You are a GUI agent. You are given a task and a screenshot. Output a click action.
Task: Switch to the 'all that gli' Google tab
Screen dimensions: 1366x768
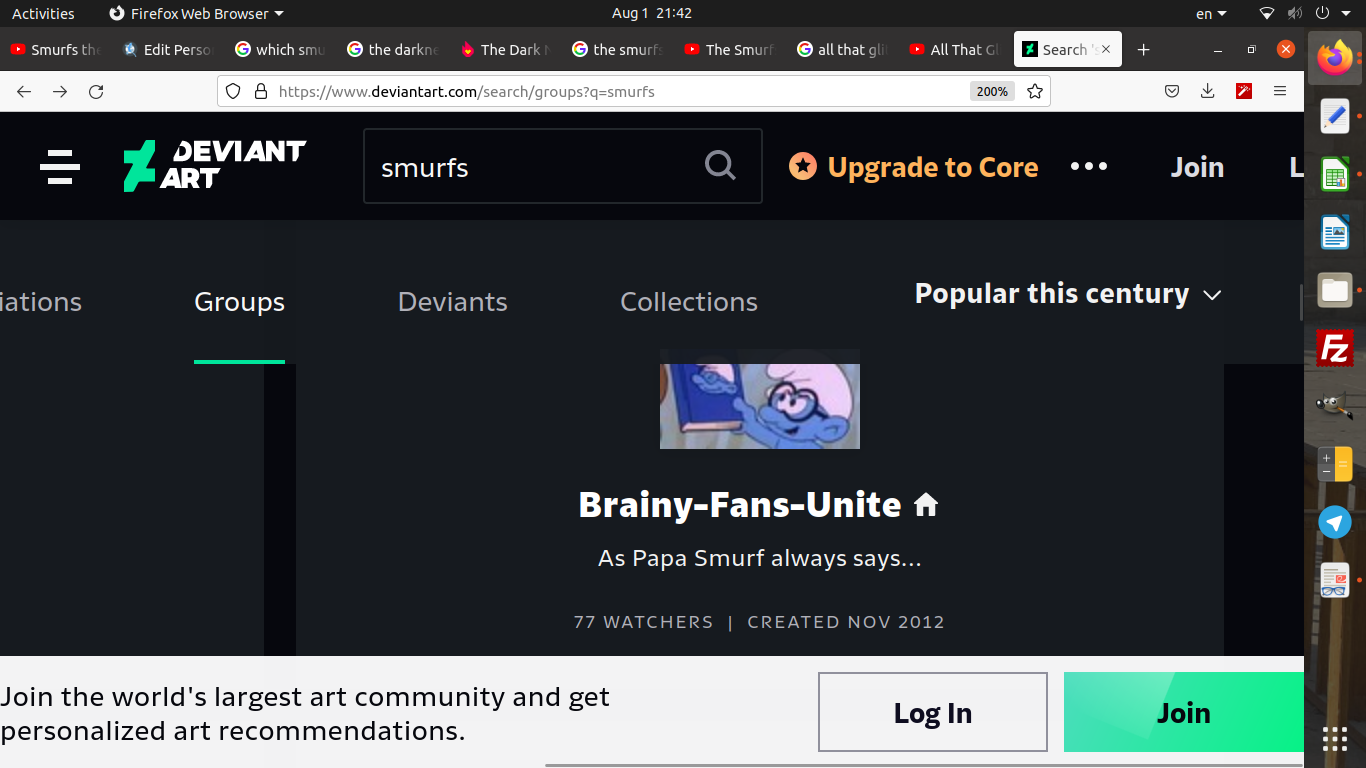click(x=843, y=49)
